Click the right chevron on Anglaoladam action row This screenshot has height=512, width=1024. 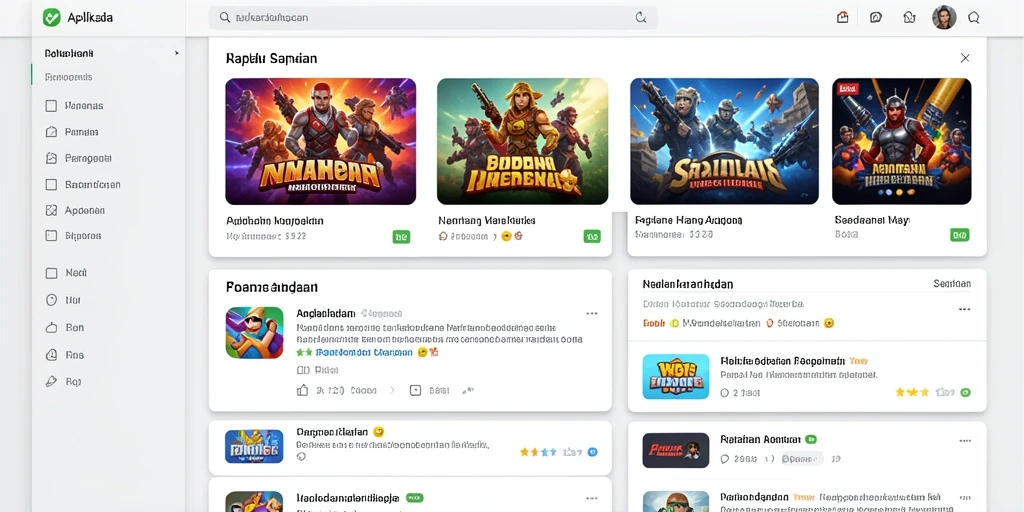392,391
